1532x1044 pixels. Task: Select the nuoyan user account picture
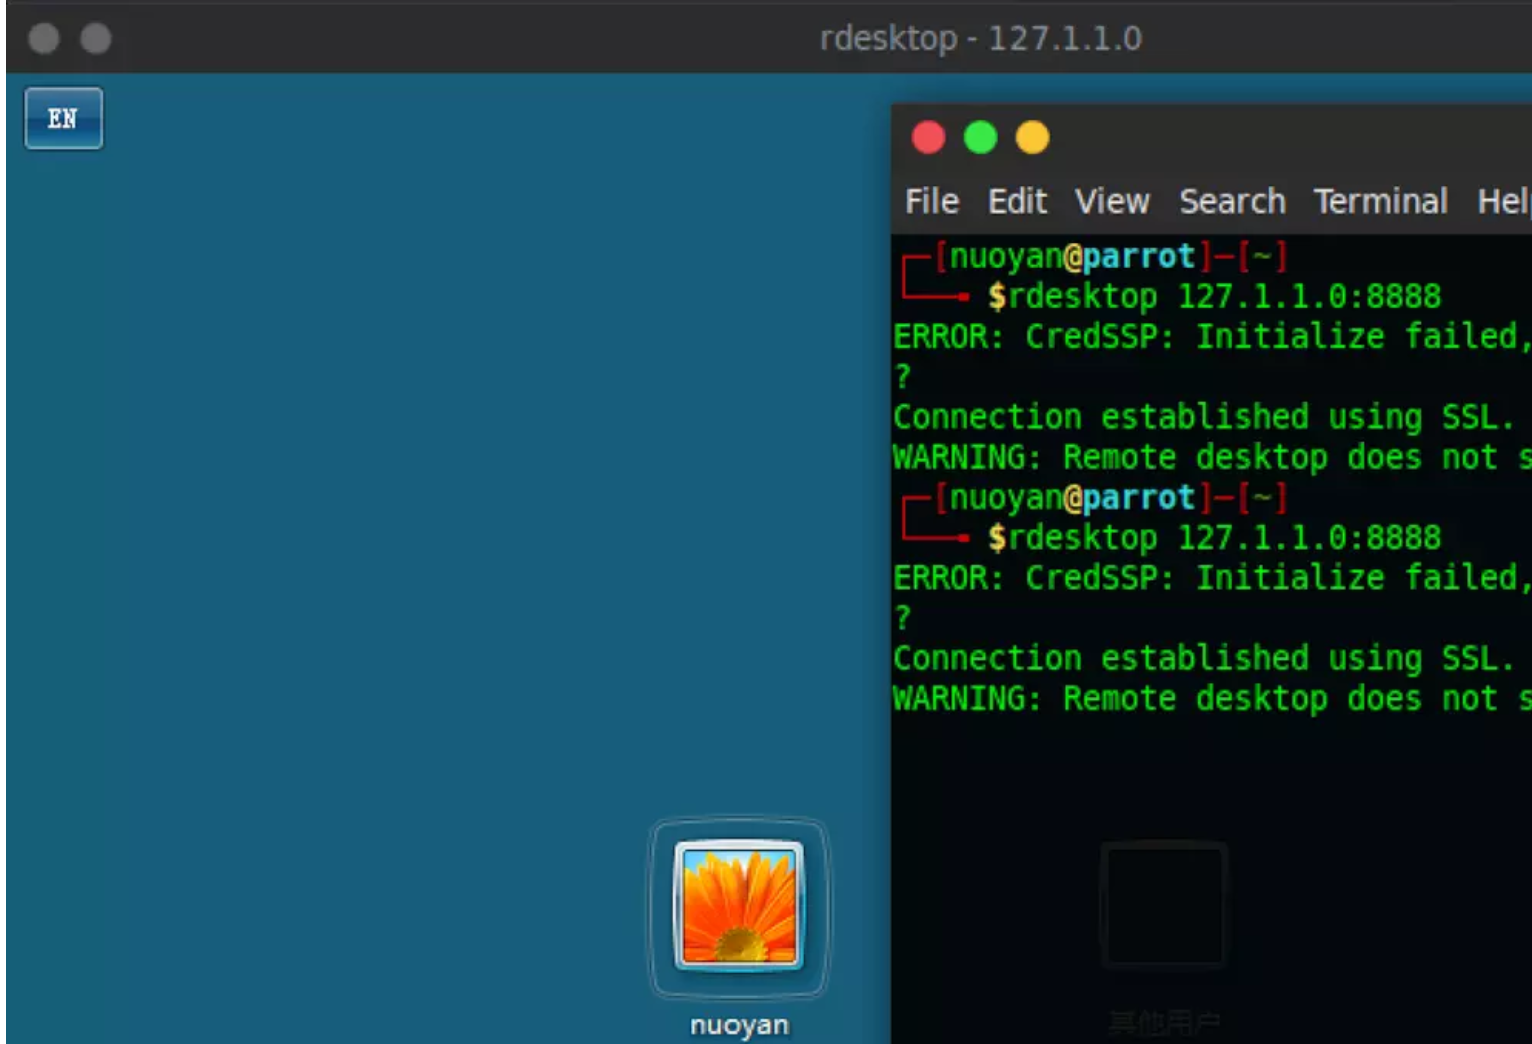coord(739,906)
